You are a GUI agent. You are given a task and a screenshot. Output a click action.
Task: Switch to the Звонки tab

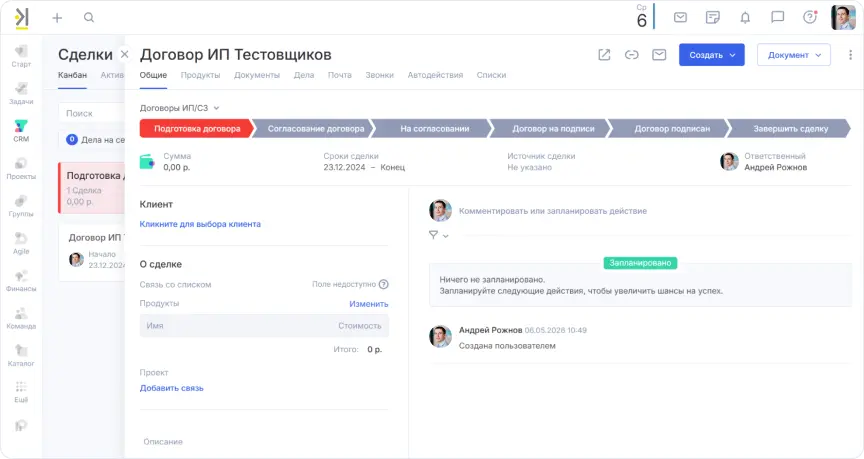point(380,75)
